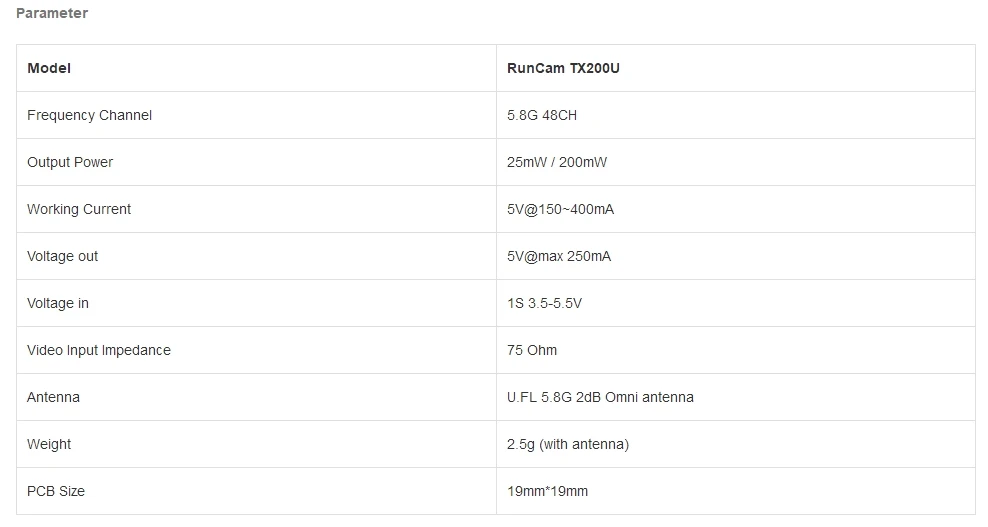988x527 pixels.
Task: Click the 19mm*19mm PCB size value
Action: (x=547, y=491)
